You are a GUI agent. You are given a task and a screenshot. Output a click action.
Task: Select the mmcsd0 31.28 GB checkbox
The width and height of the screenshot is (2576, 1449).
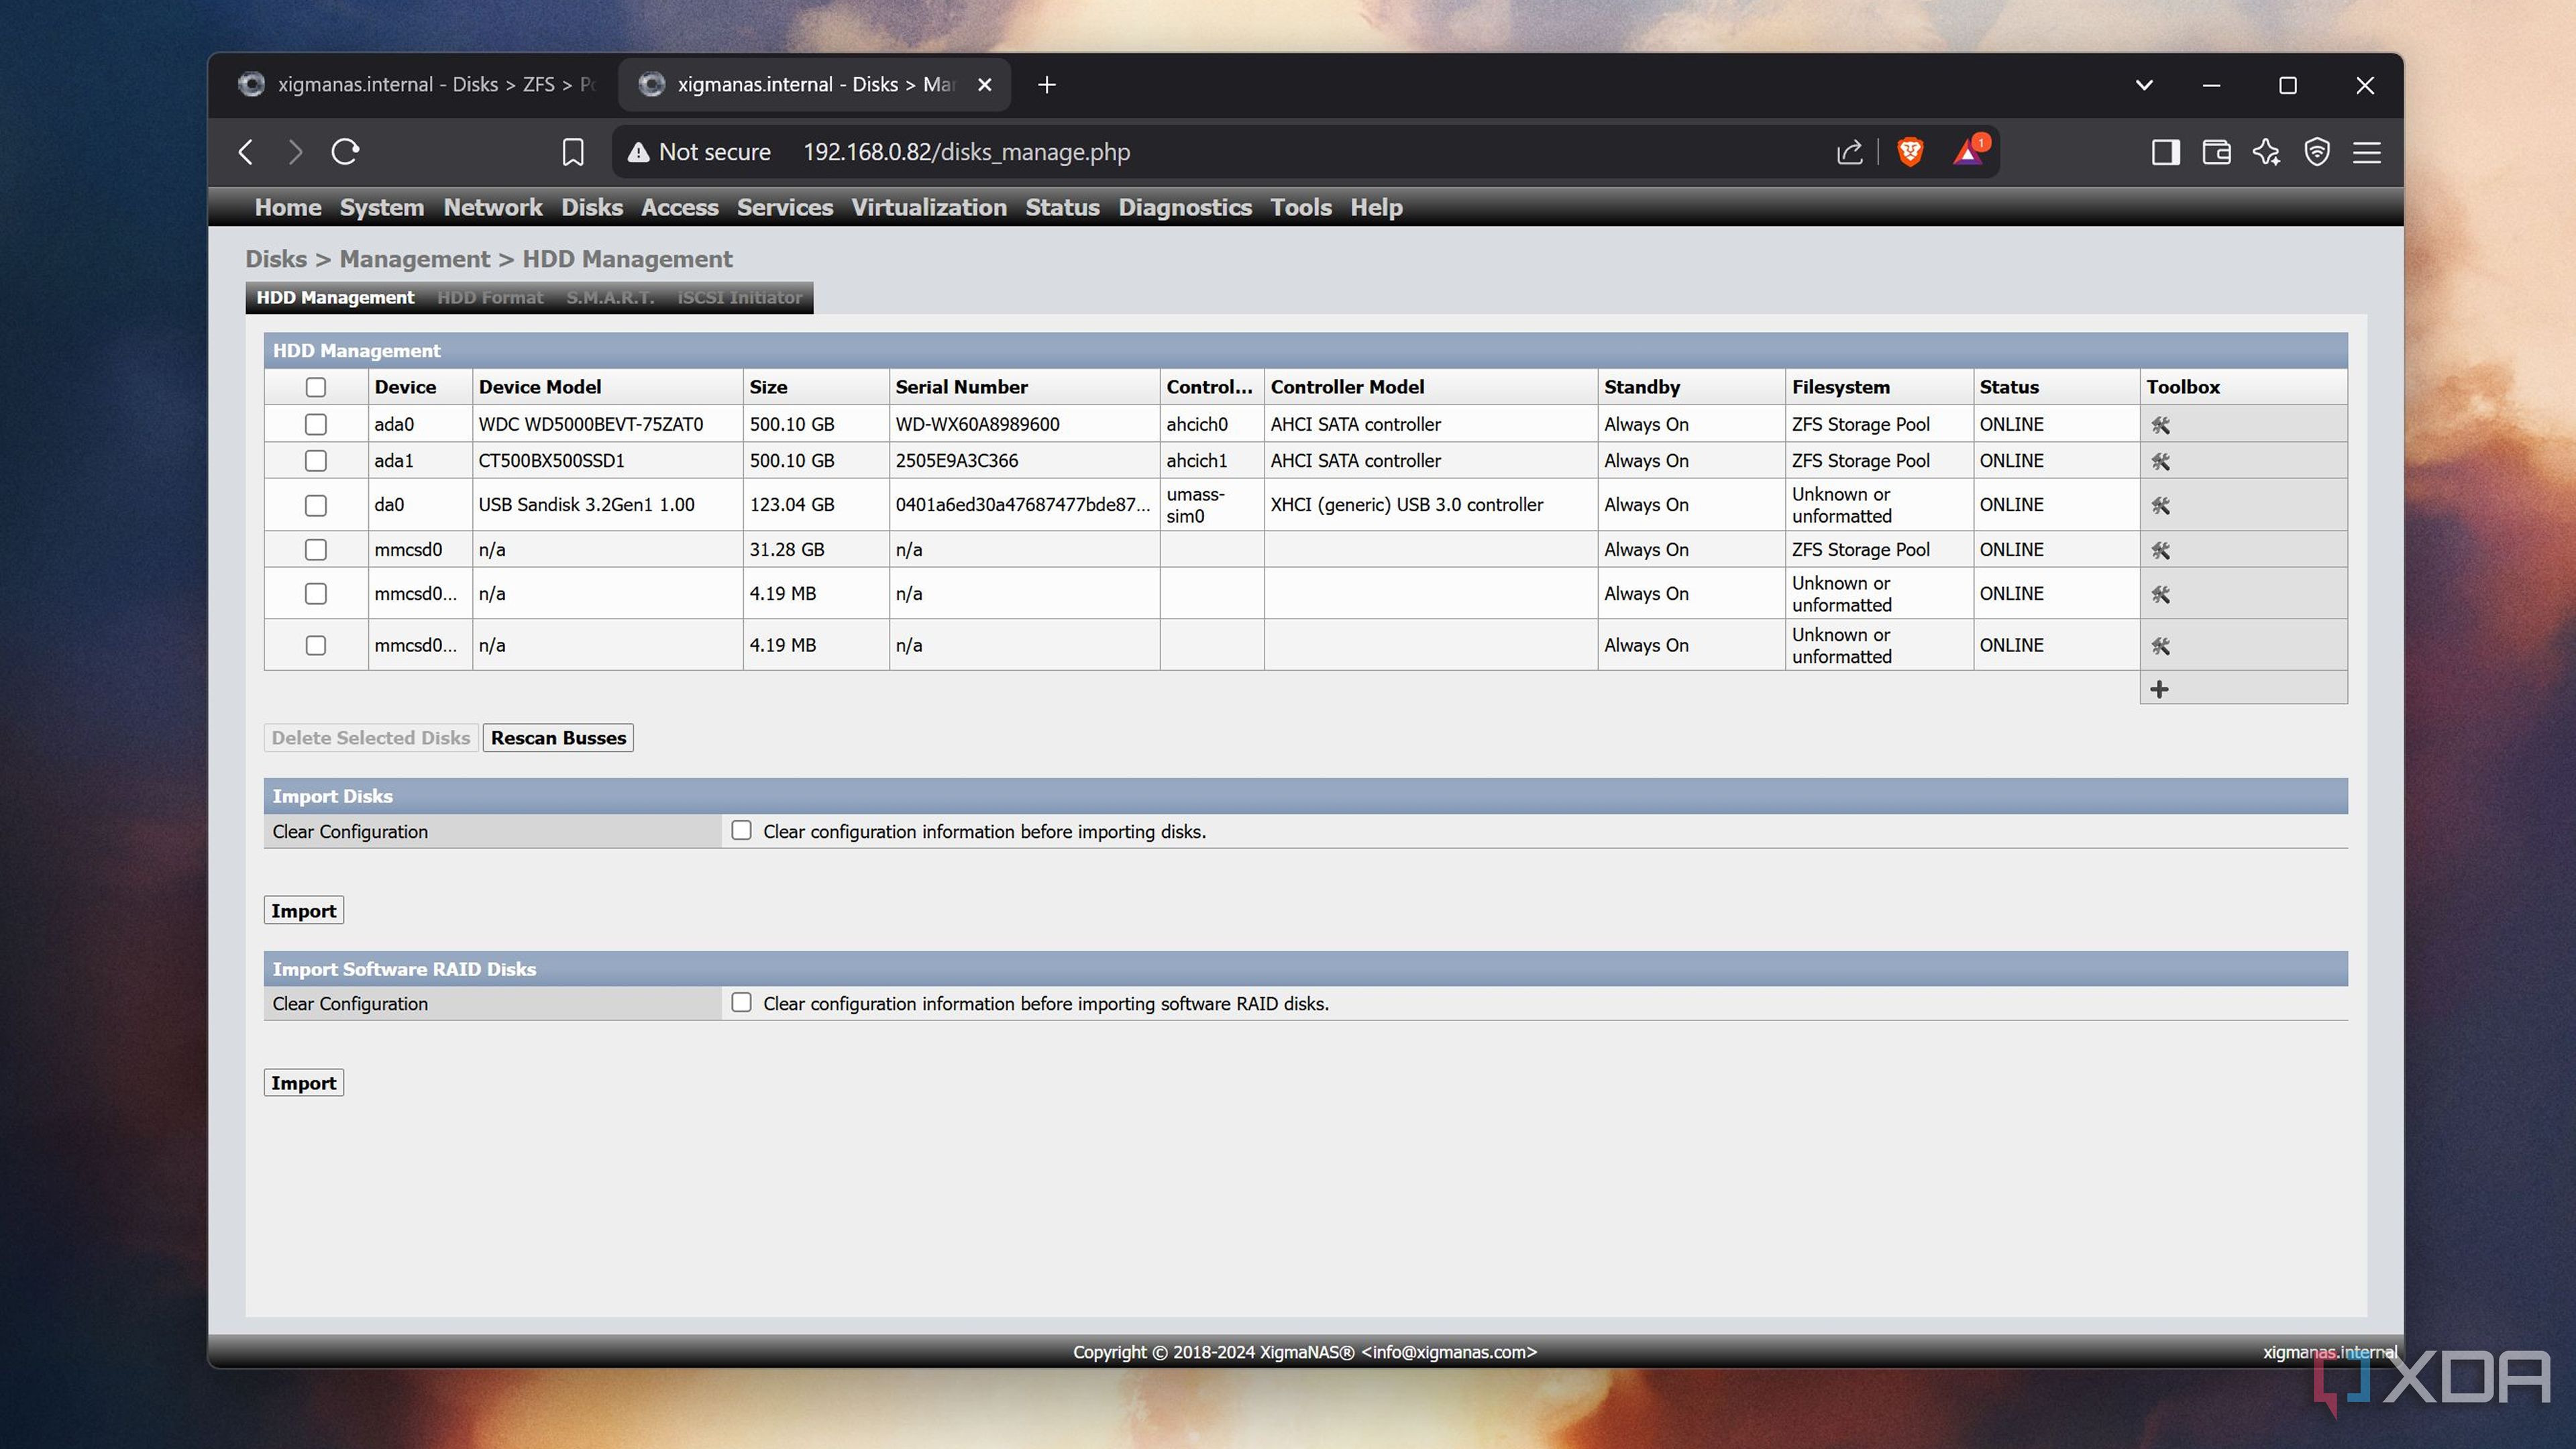tap(316, 549)
